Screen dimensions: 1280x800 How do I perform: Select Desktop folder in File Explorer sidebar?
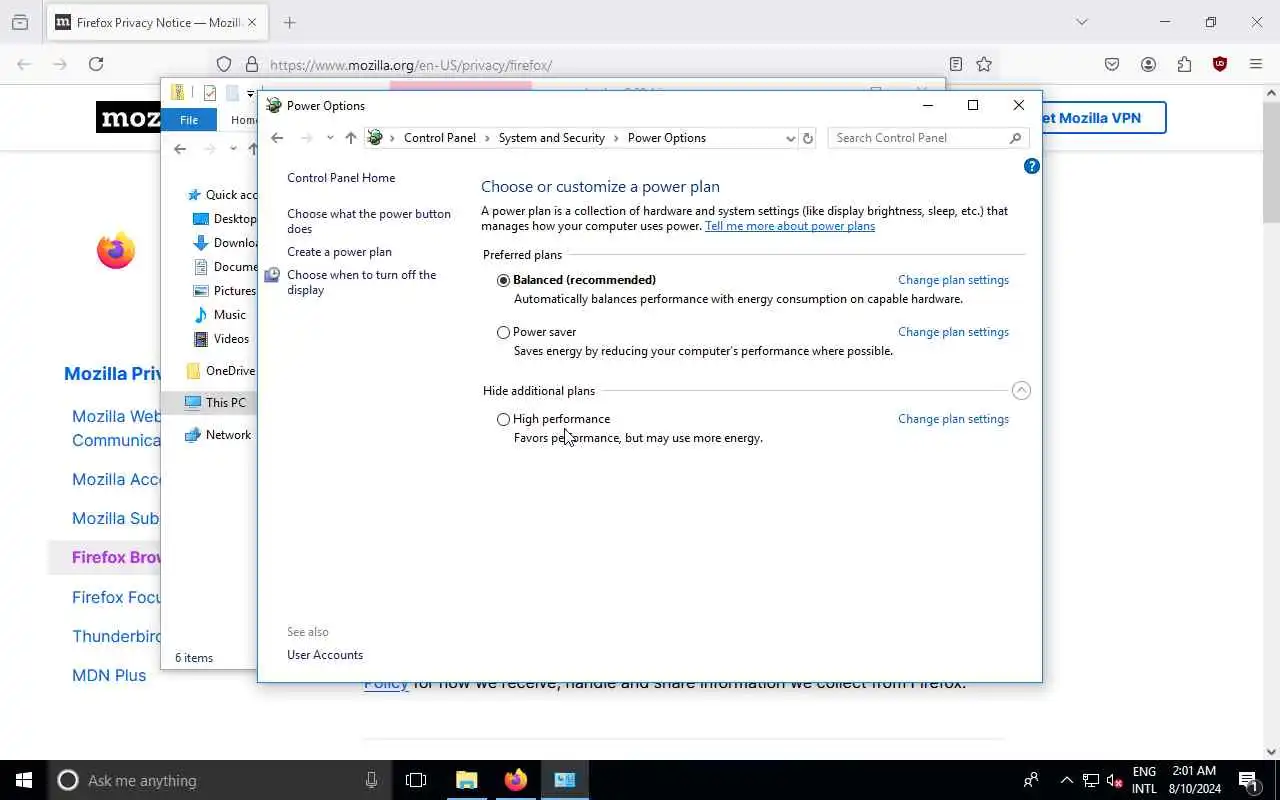tap(224, 219)
